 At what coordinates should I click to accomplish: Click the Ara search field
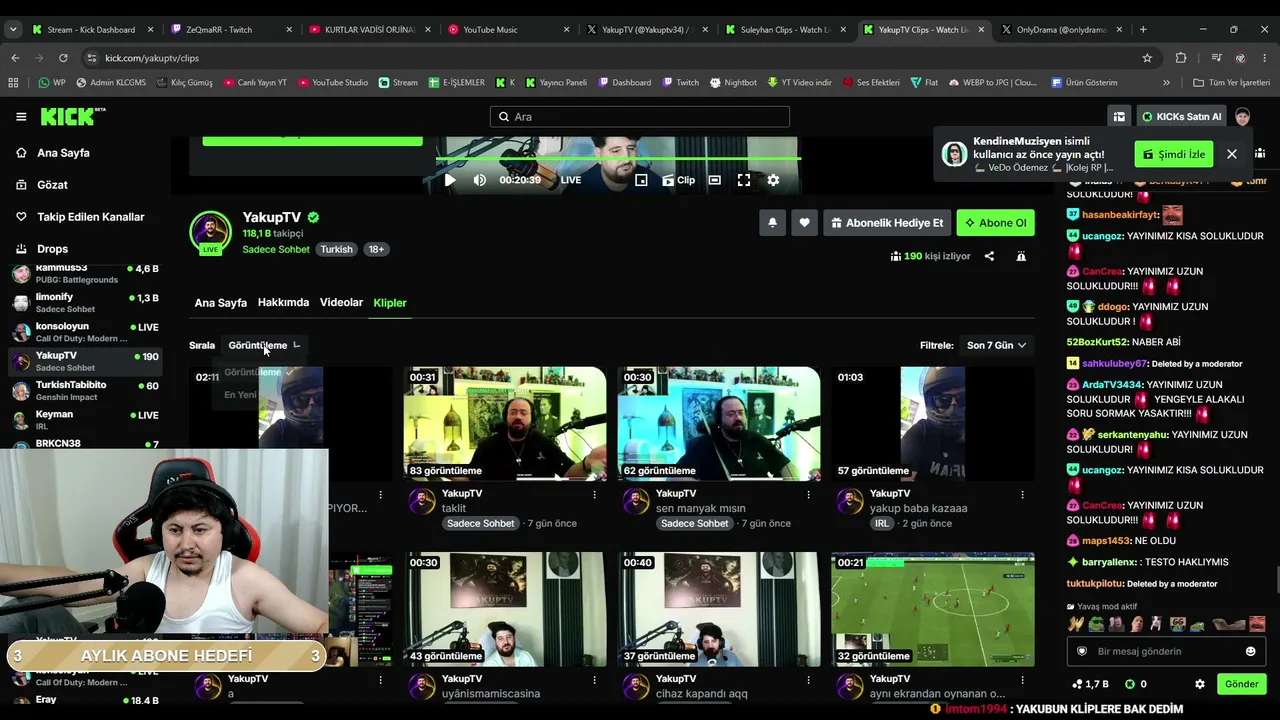(x=640, y=117)
